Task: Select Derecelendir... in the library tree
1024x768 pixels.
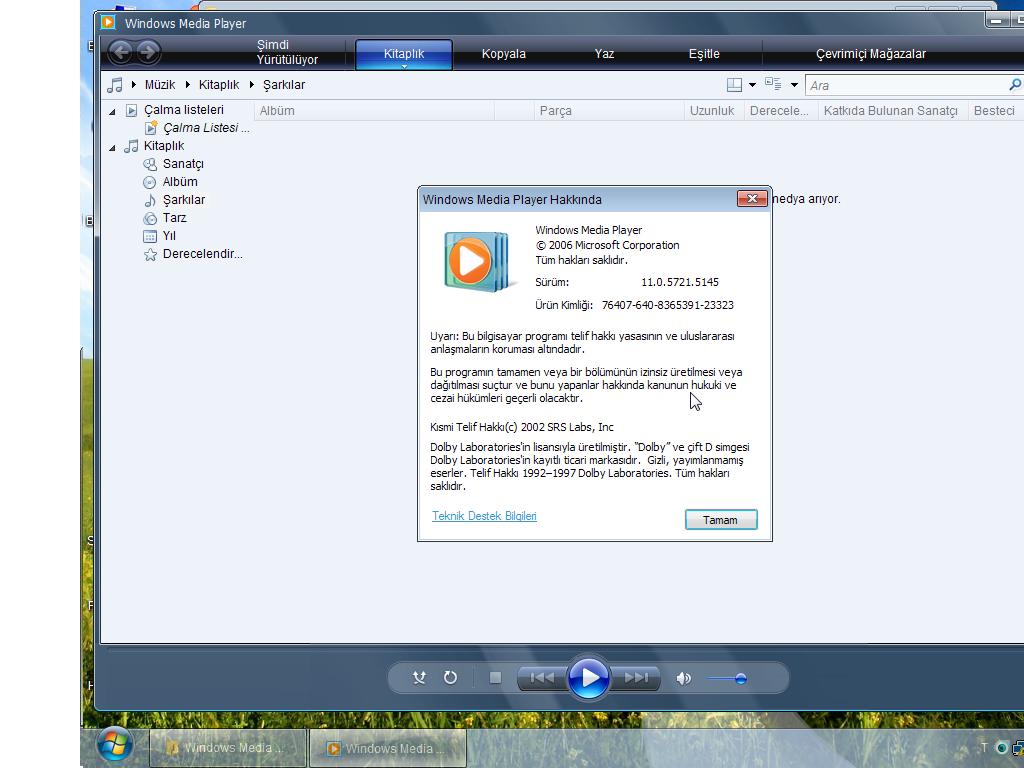Action: tap(202, 253)
